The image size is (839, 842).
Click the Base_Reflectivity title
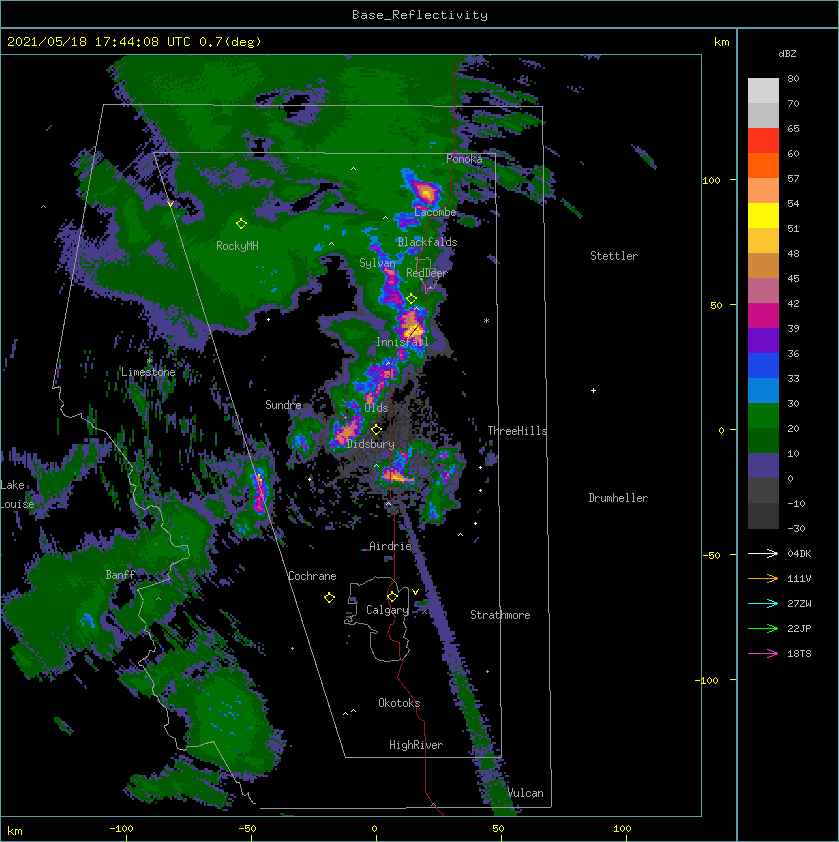coord(420,15)
